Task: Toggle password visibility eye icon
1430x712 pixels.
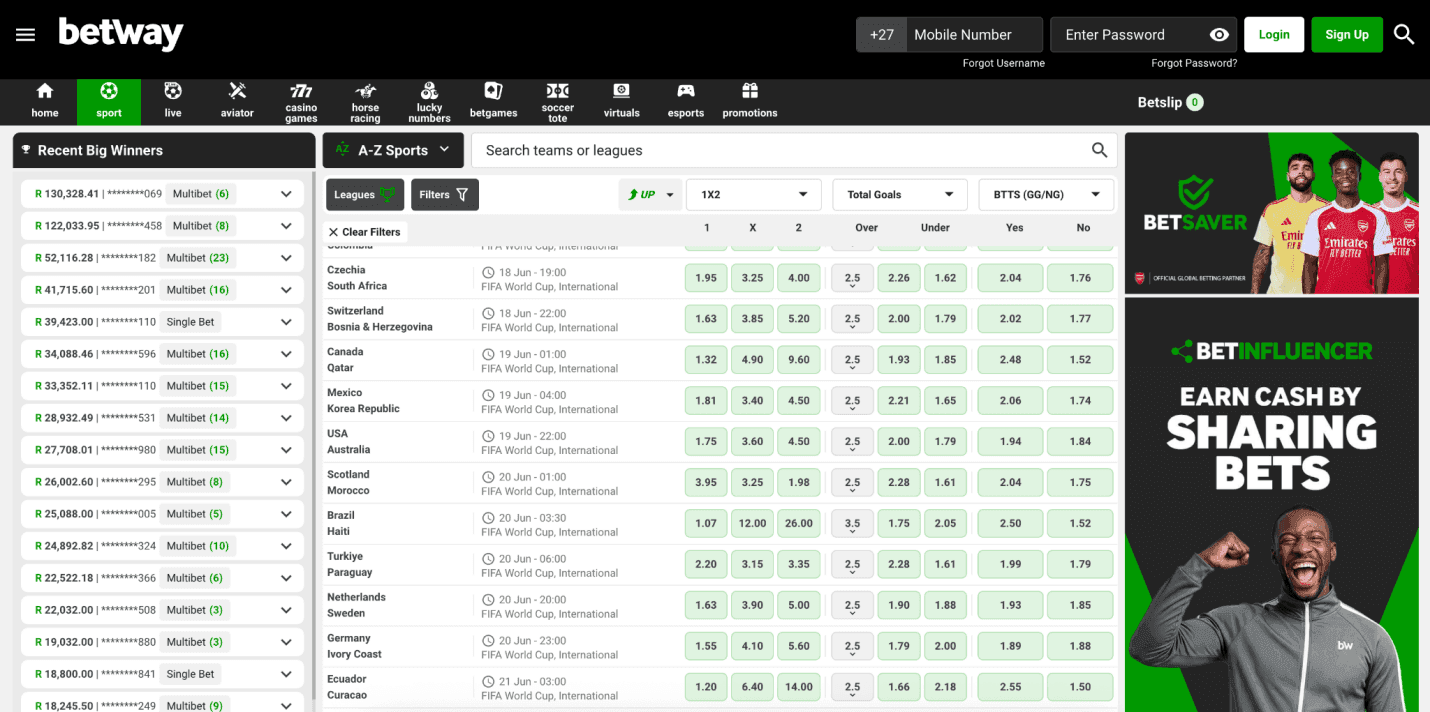Action: pos(1219,35)
